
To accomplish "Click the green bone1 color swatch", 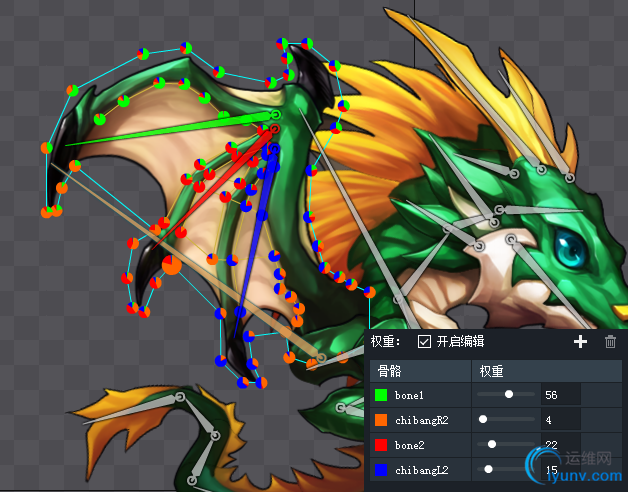I will point(381,395).
